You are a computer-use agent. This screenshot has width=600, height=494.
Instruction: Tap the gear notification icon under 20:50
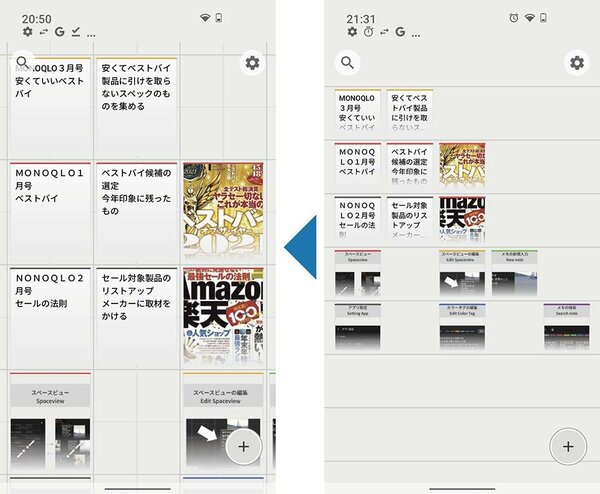28,32
